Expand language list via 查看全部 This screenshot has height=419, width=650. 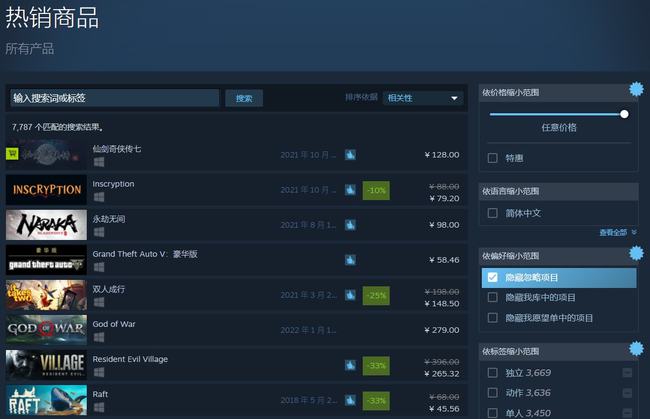tap(618, 233)
